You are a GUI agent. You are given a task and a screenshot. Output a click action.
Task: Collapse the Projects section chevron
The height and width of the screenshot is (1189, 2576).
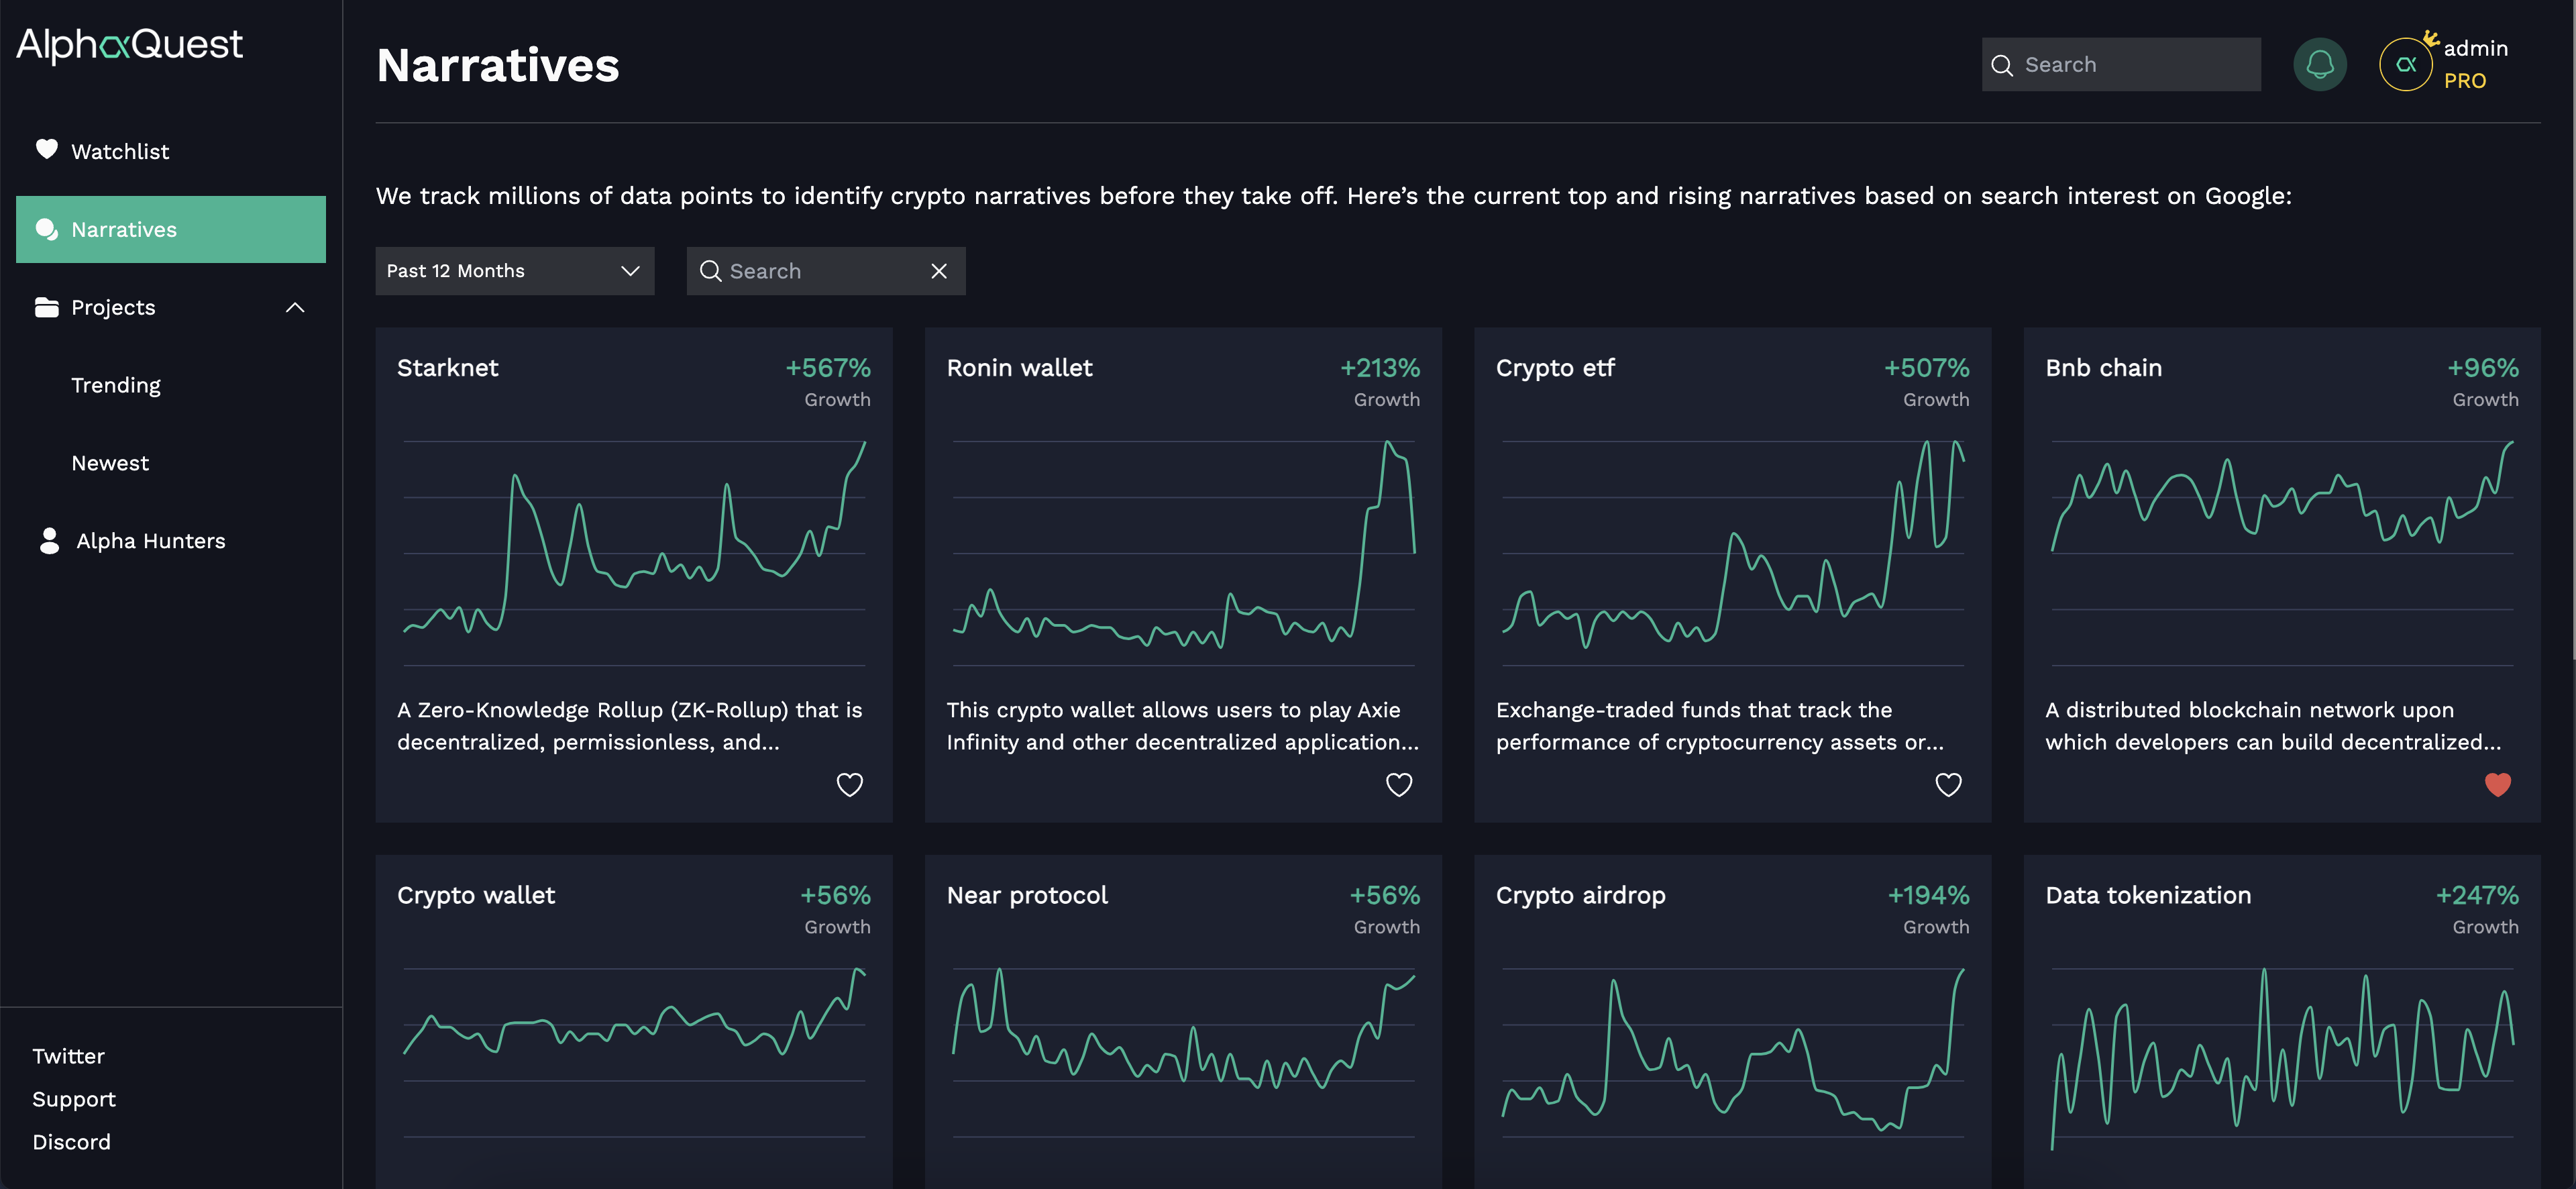(x=295, y=307)
